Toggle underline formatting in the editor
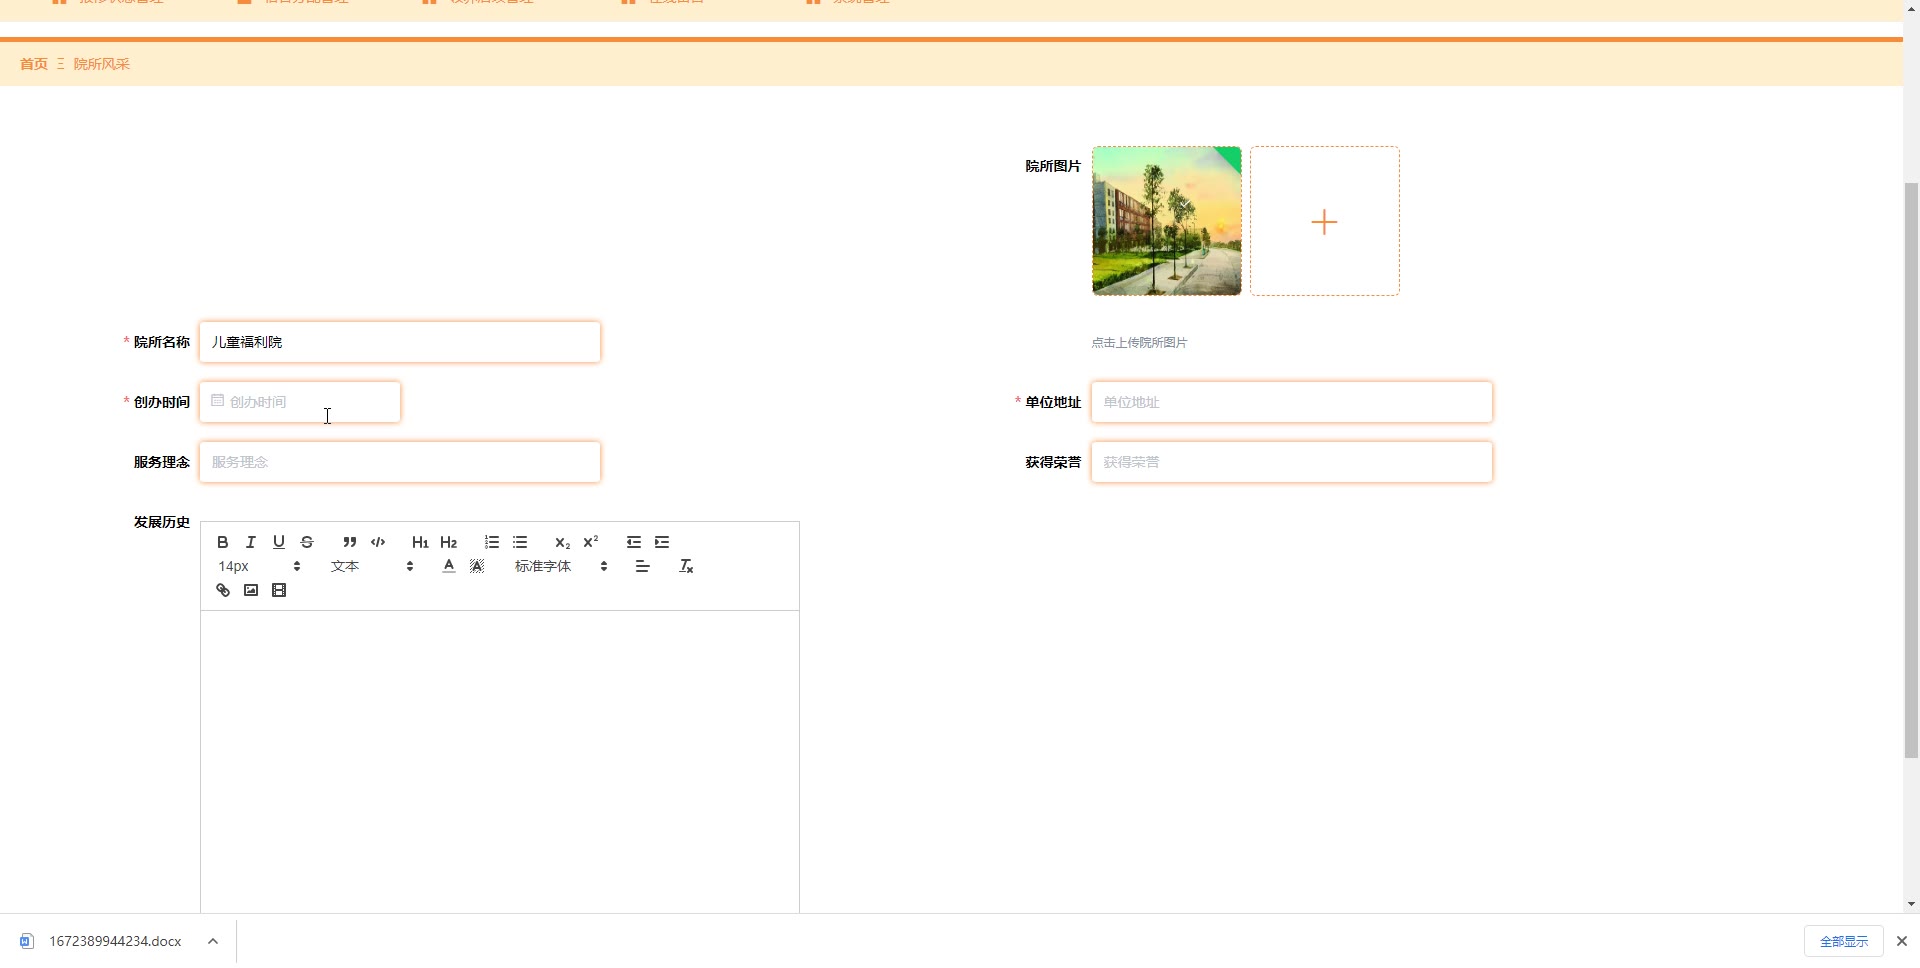The image size is (1920, 968). tap(279, 542)
